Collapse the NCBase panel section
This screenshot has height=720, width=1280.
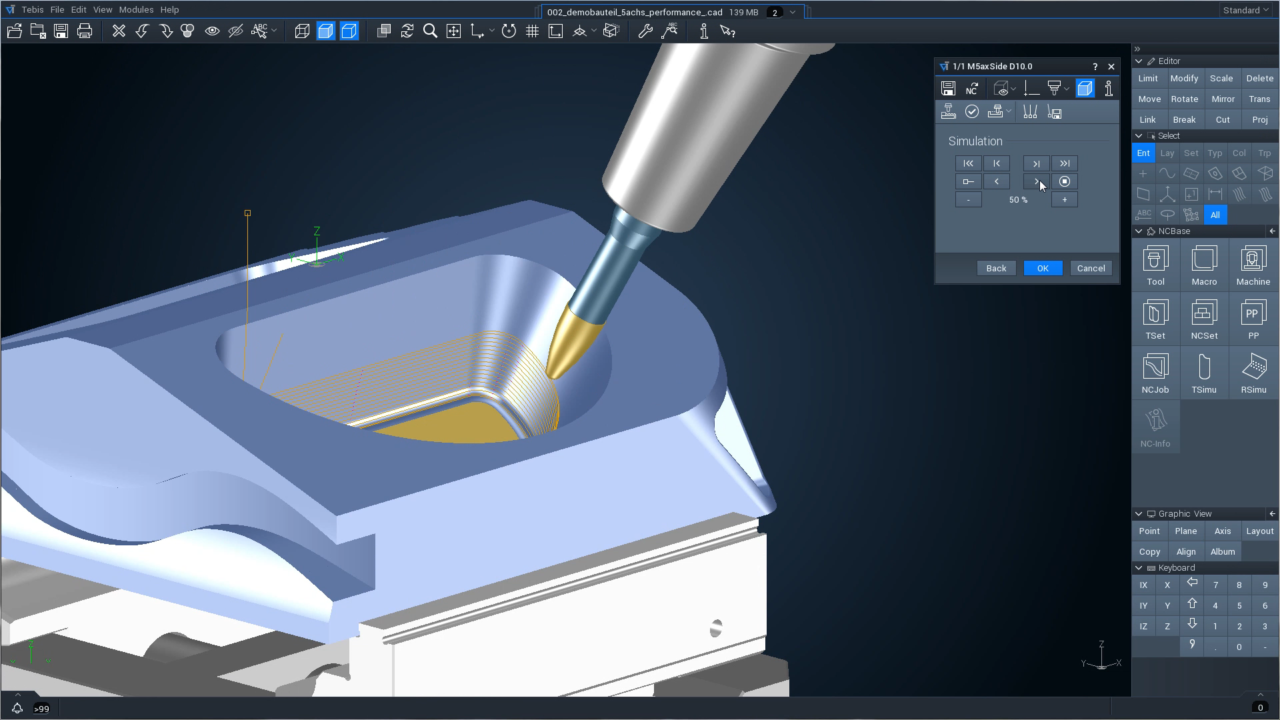[x=1139, y=231]
